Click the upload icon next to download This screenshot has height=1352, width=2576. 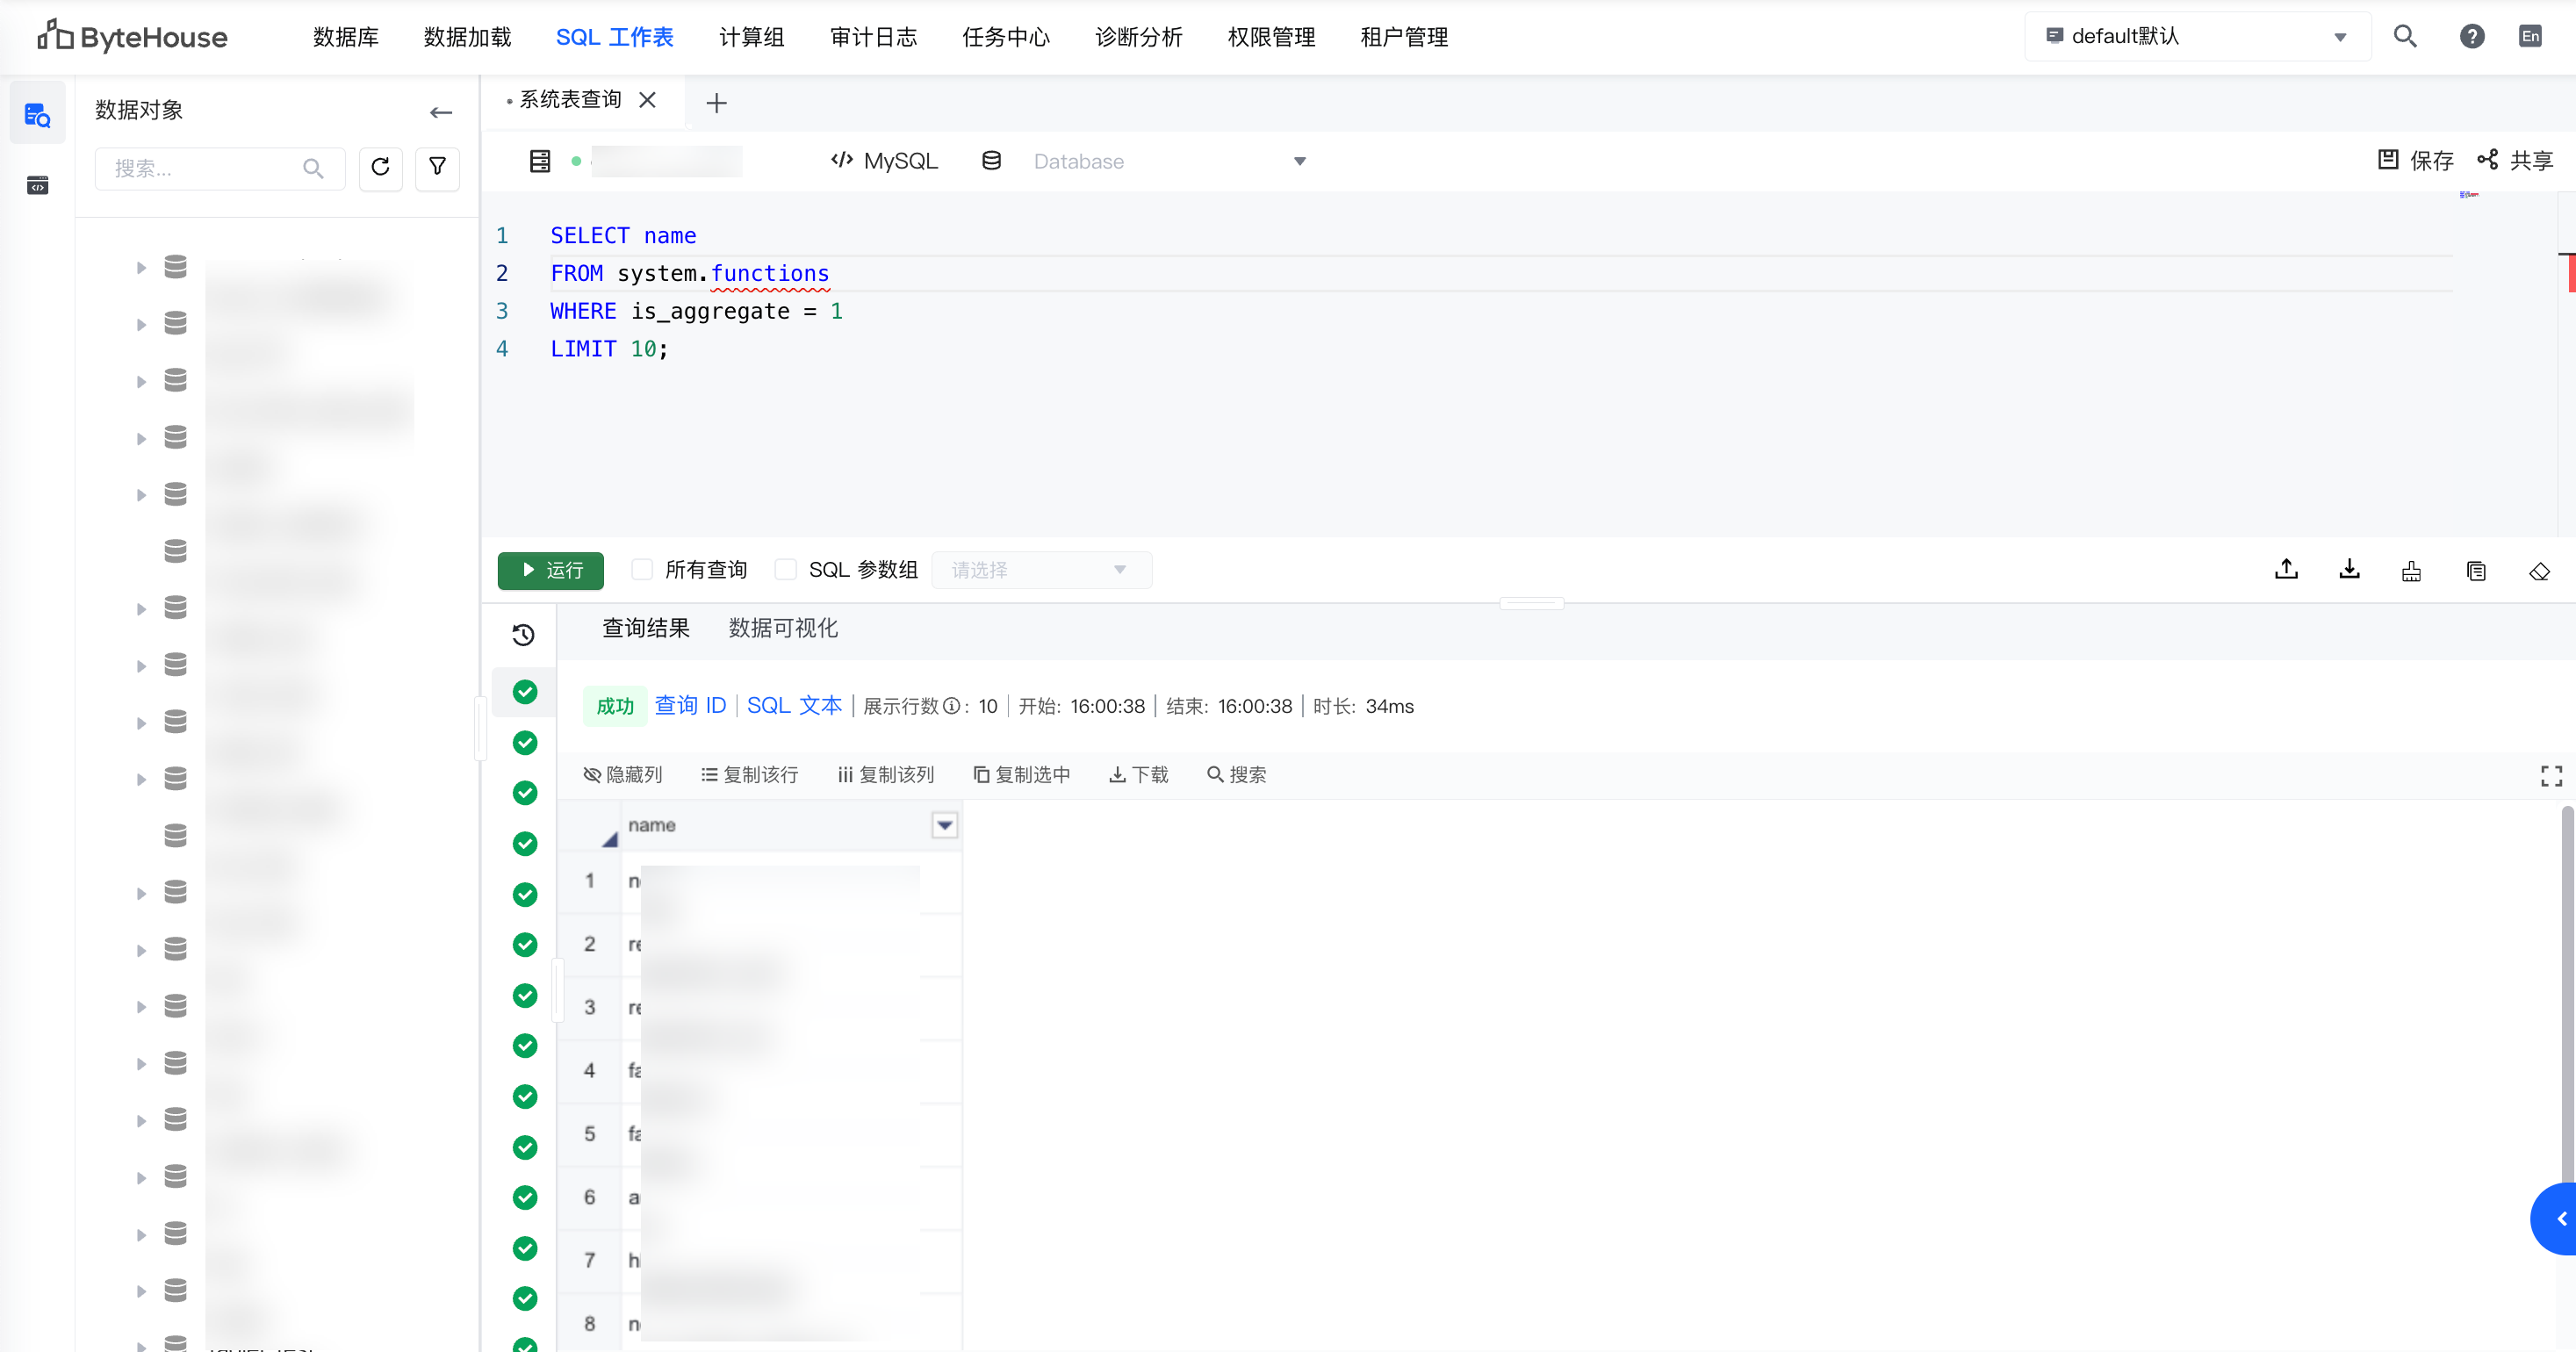click(2286, 570)
